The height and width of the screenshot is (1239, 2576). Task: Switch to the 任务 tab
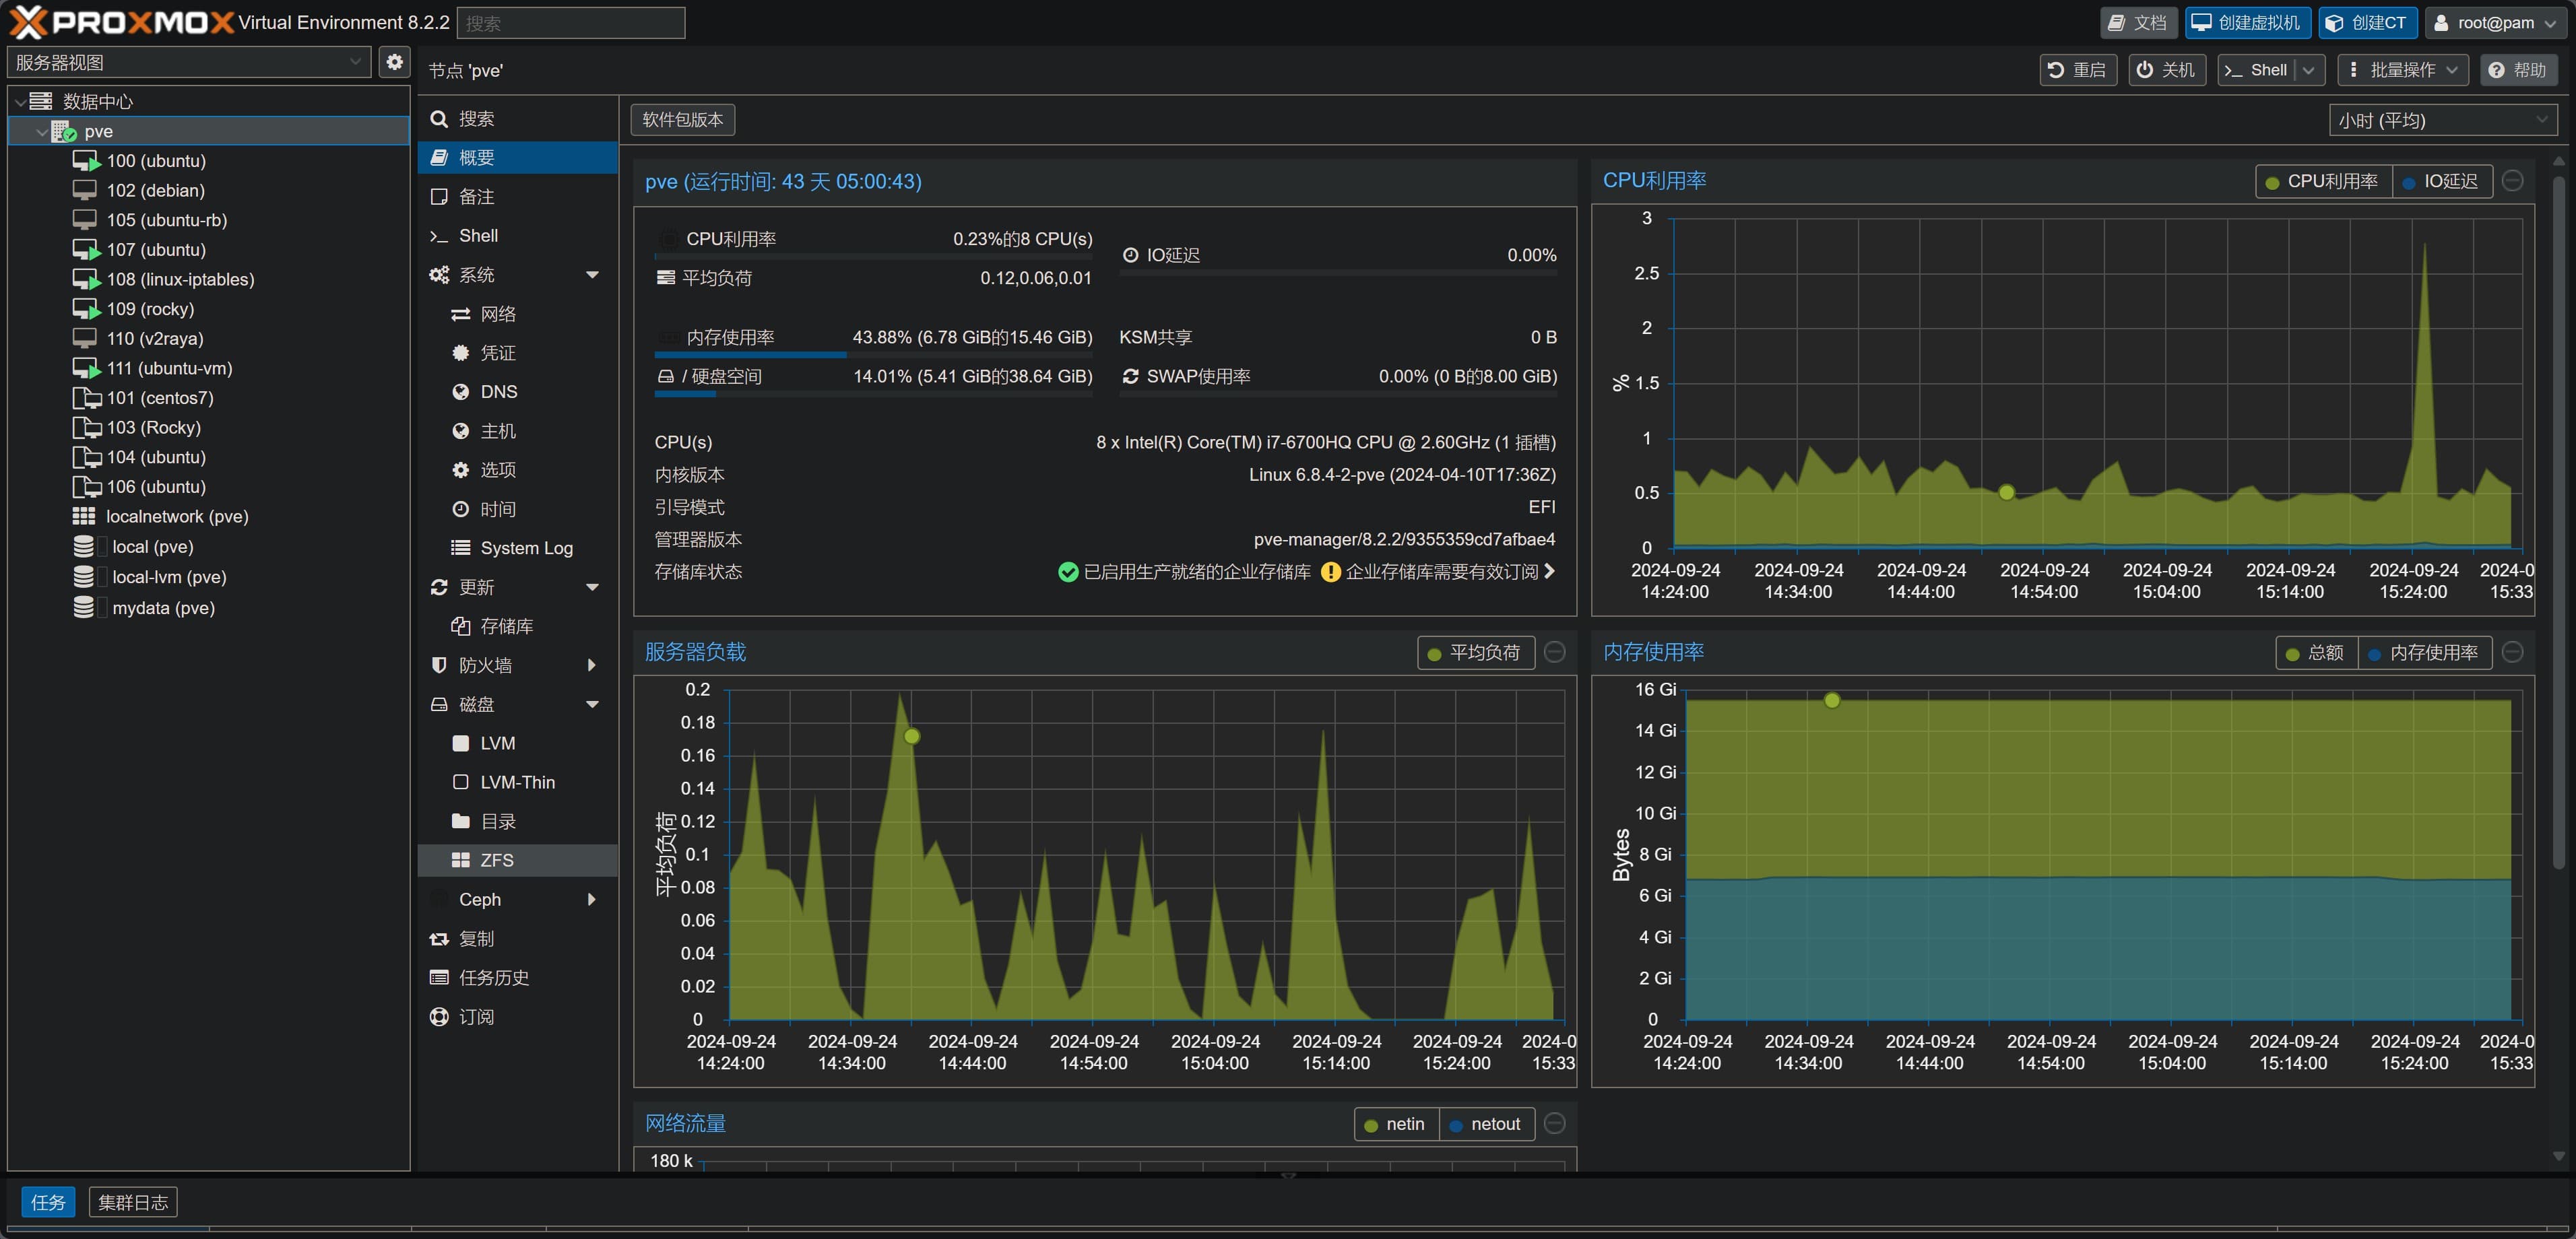point(48,1202)
